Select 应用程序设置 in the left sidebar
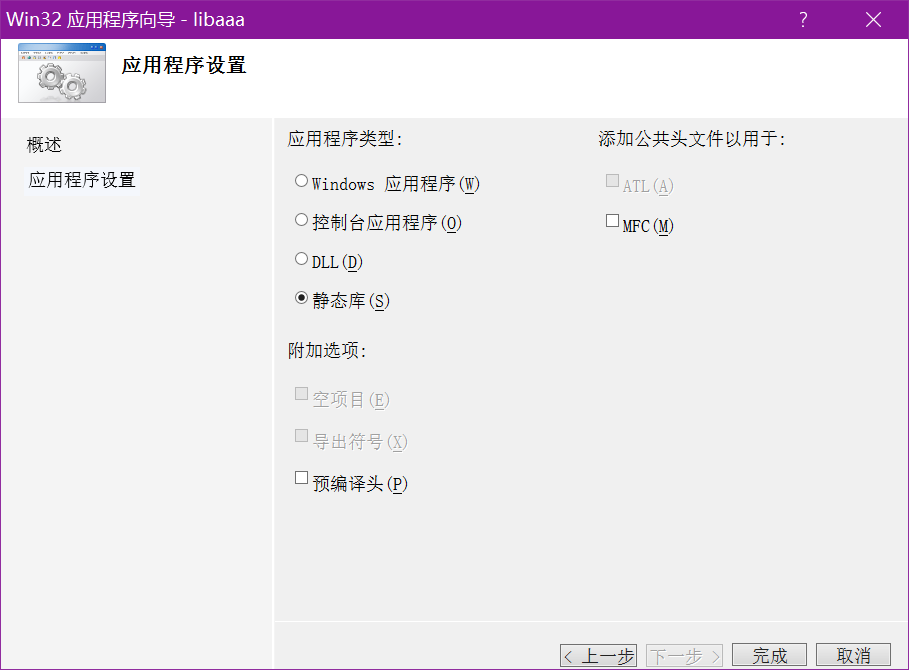The width and height of the screenshot is (909, 670). [81, 180]
